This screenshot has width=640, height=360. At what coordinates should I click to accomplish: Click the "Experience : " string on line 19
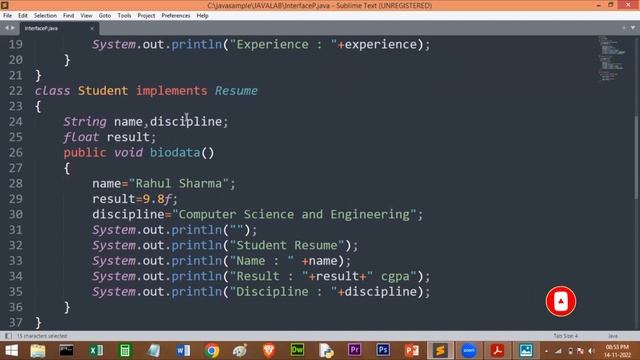pyautogui.click(x=283, y=44)
